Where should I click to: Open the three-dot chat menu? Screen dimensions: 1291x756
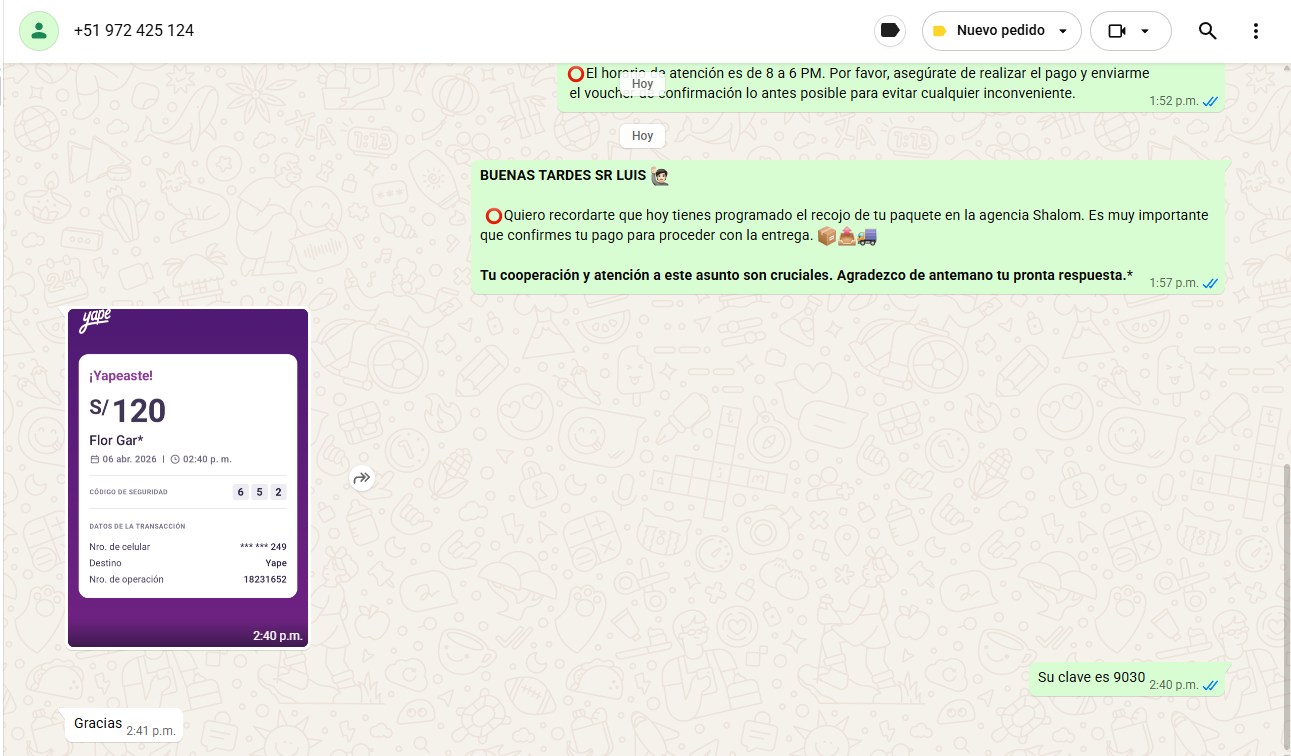coord(1256,31)
